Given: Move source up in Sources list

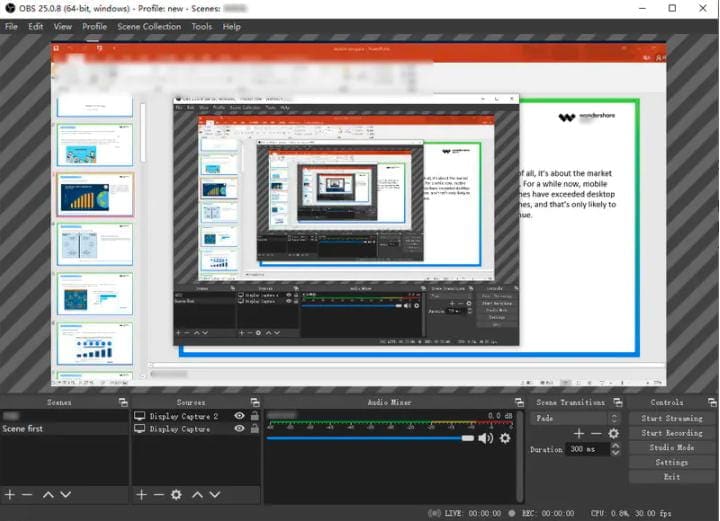Looking at the screenshot, I should (197, 494).
